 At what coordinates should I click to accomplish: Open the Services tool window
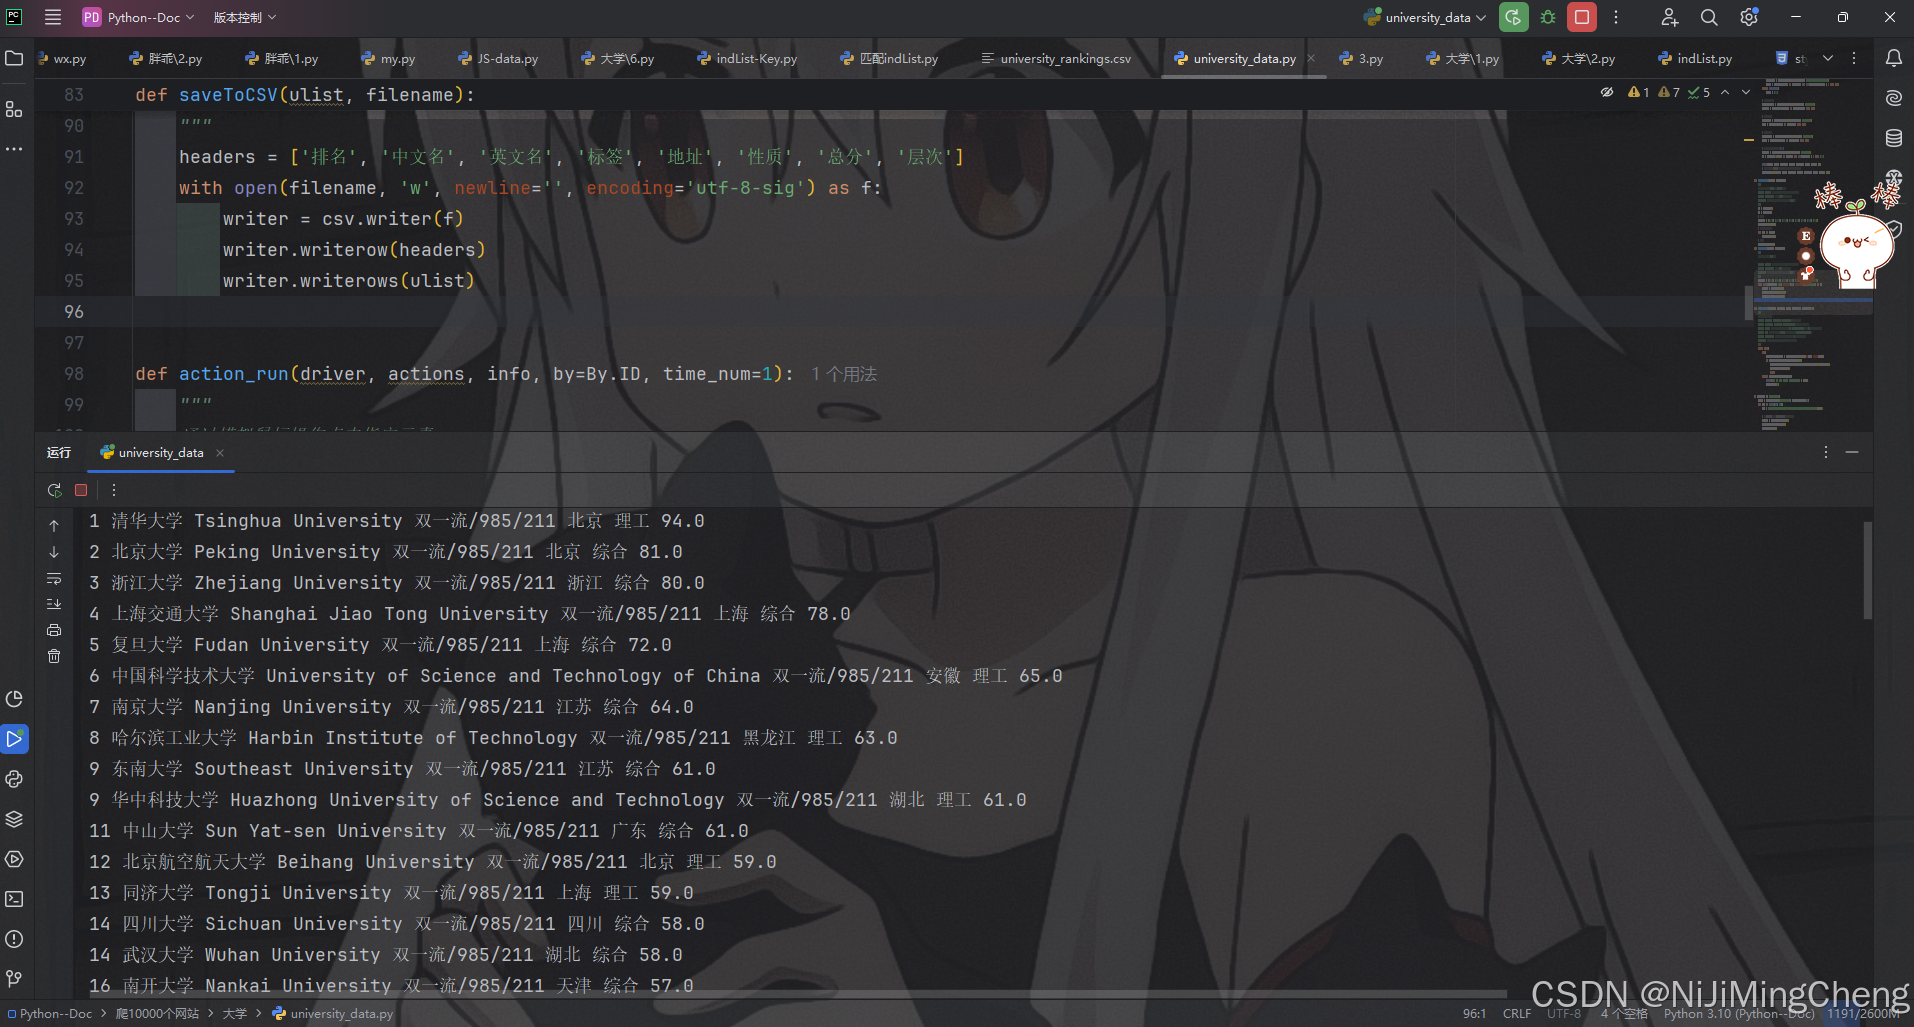point(14,859)
